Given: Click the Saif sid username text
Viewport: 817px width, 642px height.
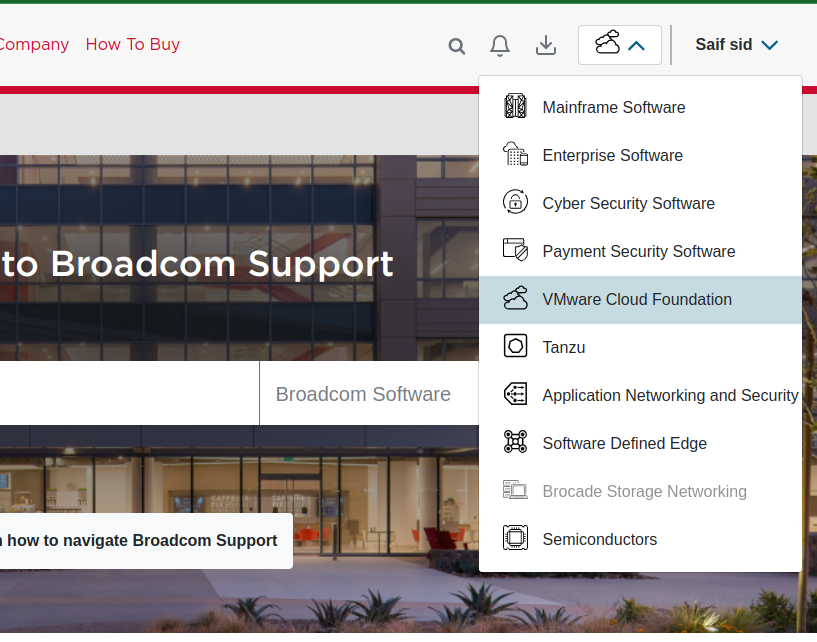Looking at the screenshot, I should pyautogui.click(x=724, y=45).
